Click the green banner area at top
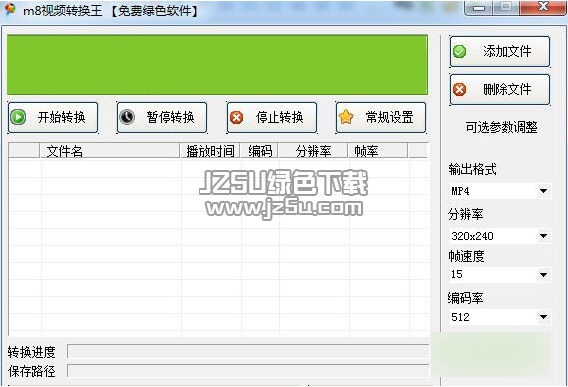 pyautogui.click(x=217, y=65)
